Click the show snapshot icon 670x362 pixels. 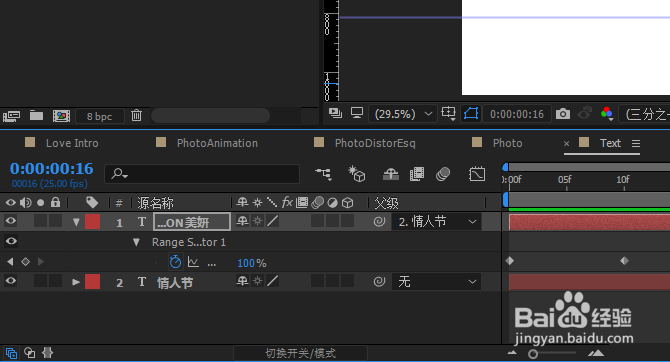click(584, 113)
